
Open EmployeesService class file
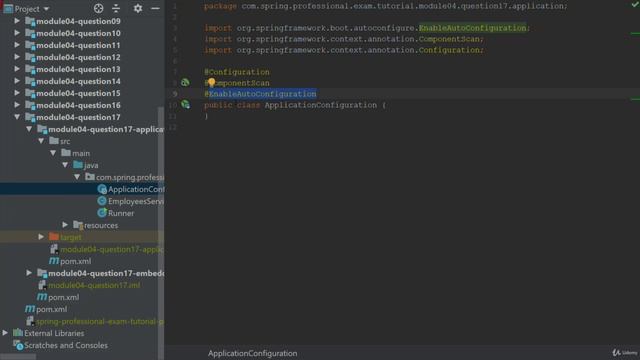click(136, 201)
